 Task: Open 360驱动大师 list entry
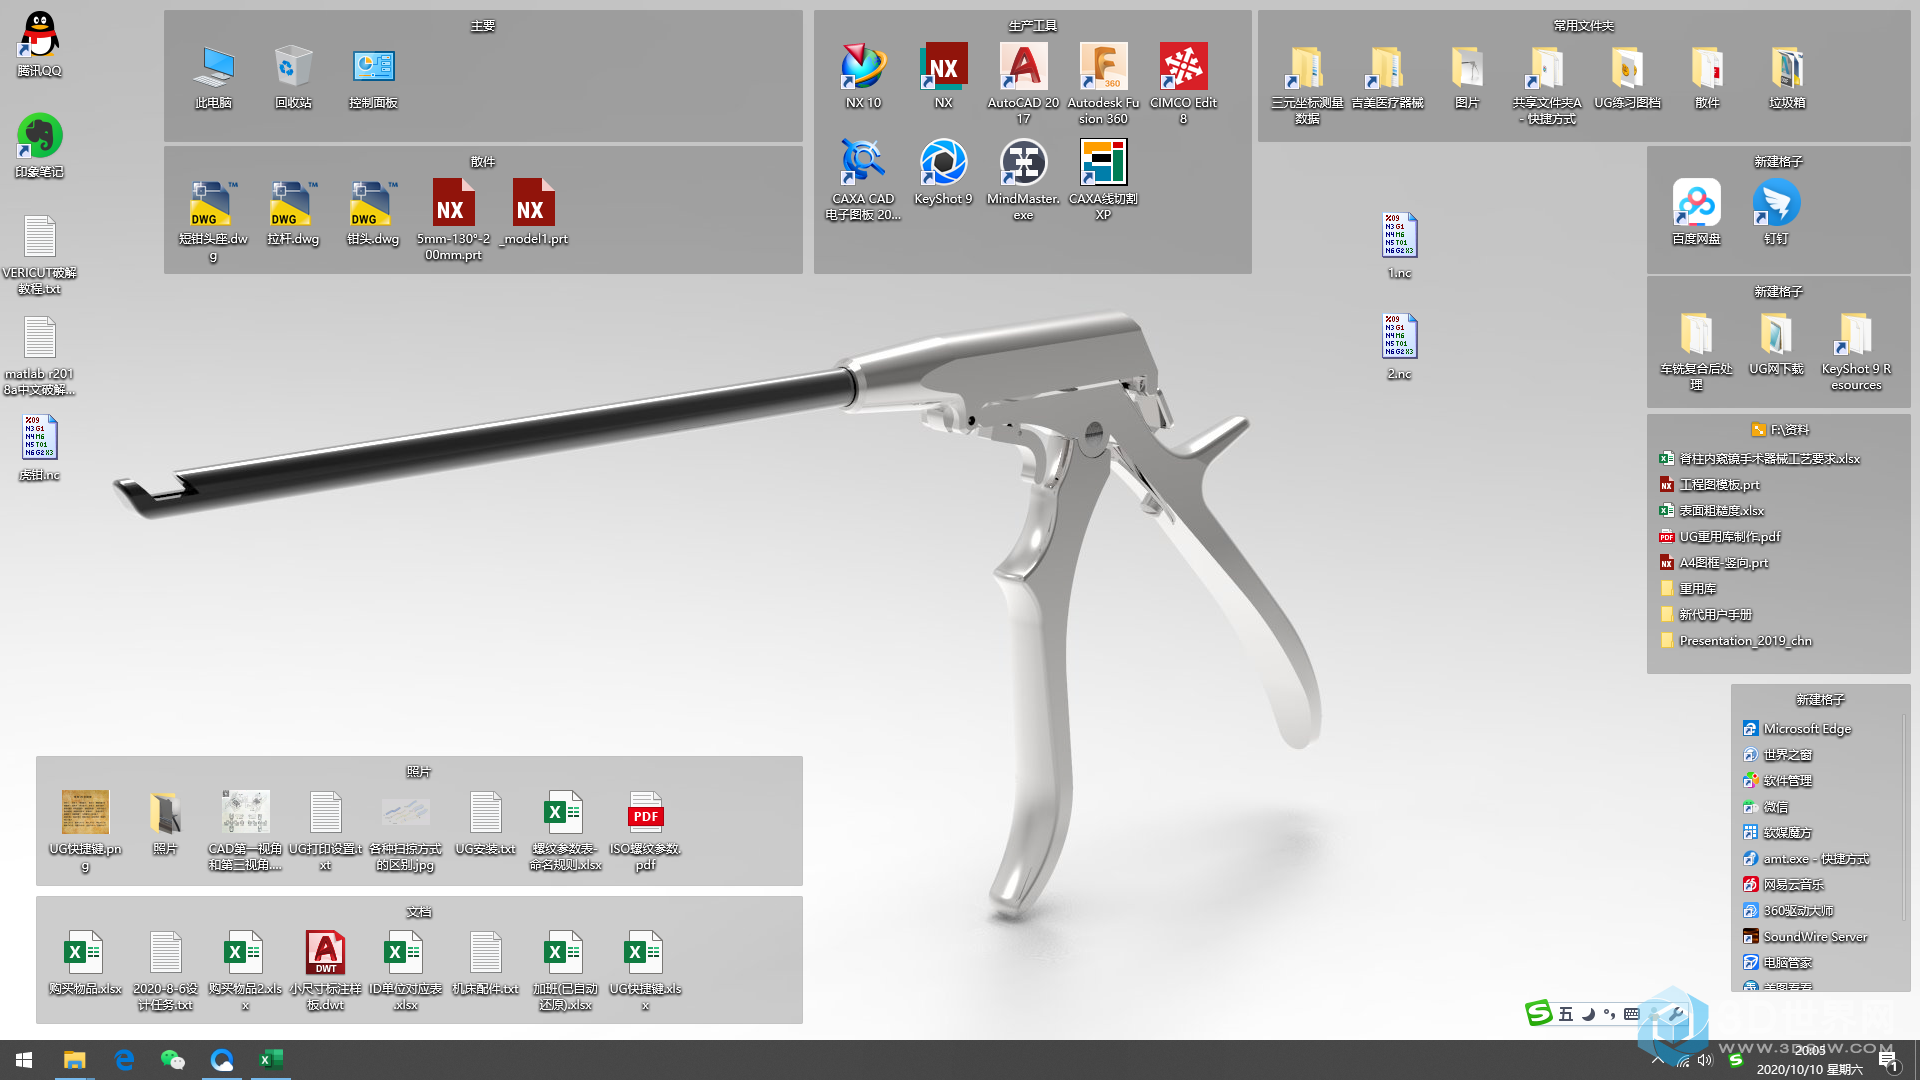(1788, 911)
